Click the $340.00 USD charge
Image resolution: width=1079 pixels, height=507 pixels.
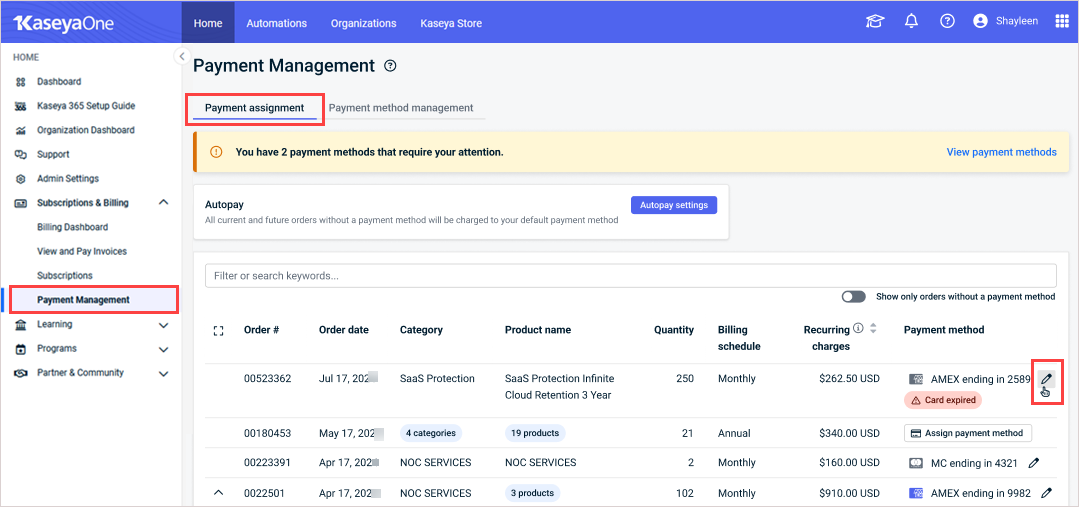849,433
